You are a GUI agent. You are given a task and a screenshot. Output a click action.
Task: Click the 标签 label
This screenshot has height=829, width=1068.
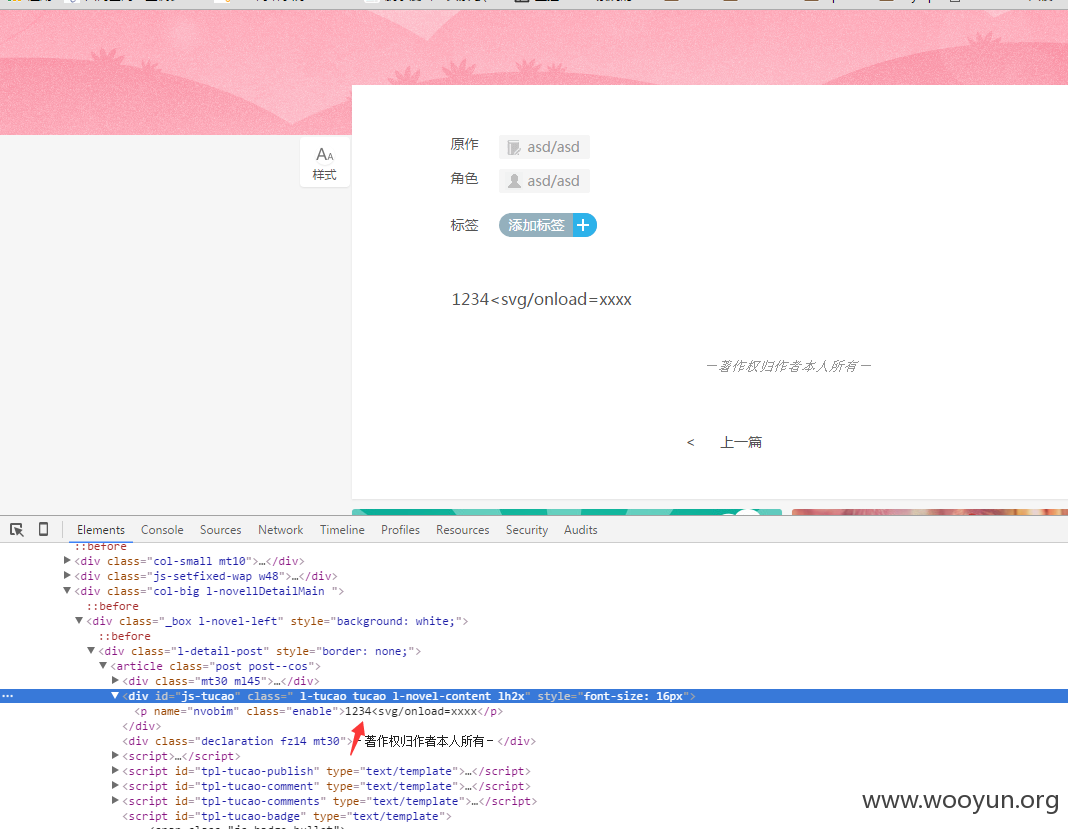[x=465, y=225]
